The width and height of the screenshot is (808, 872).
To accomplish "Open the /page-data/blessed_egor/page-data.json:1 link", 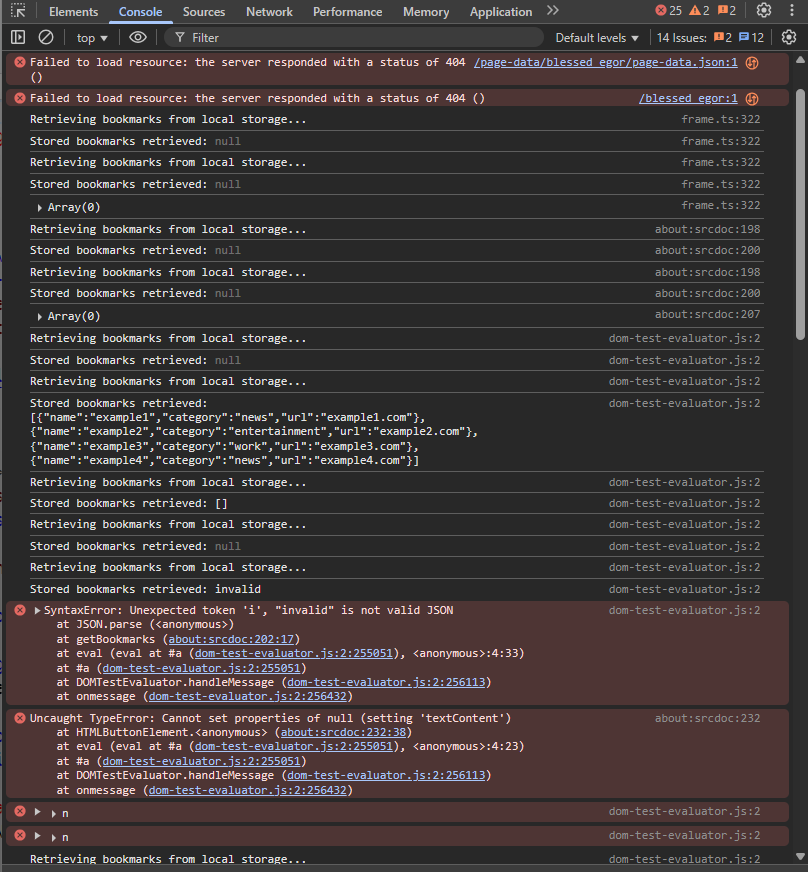I will tap(606, 62).
